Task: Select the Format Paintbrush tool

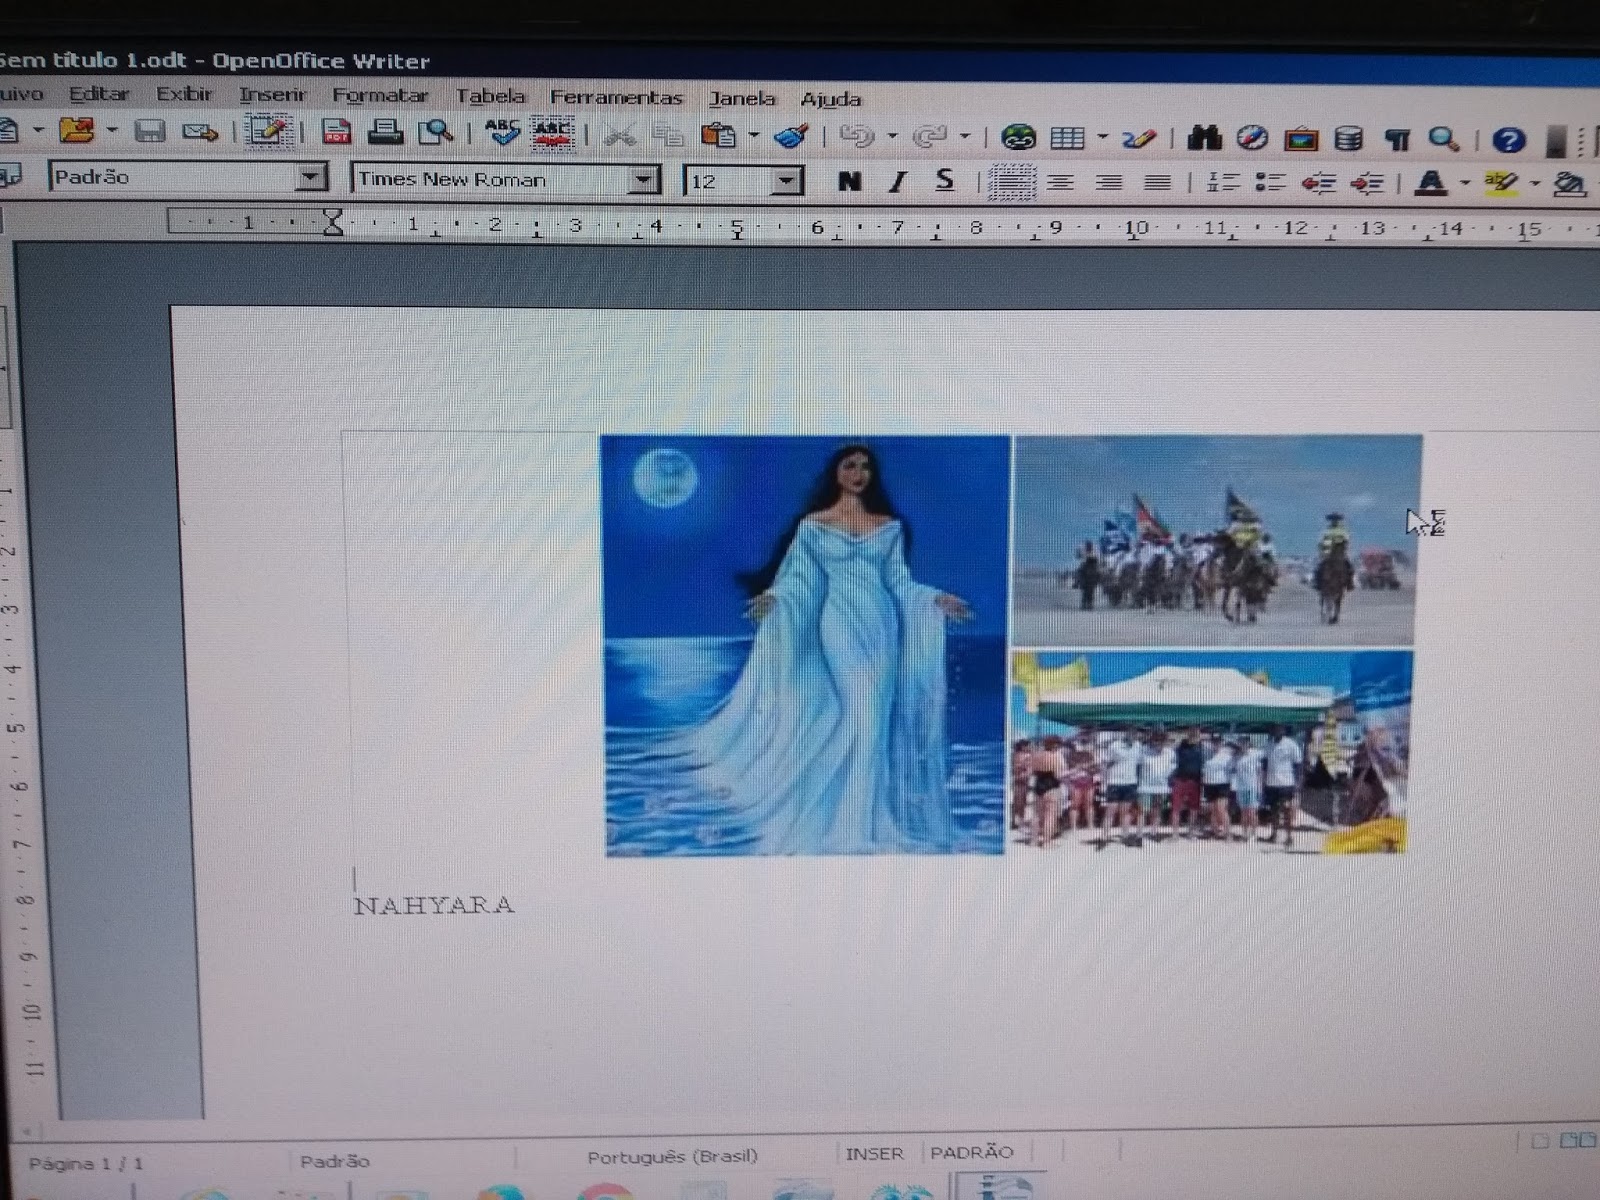Action: pos(791,135)
